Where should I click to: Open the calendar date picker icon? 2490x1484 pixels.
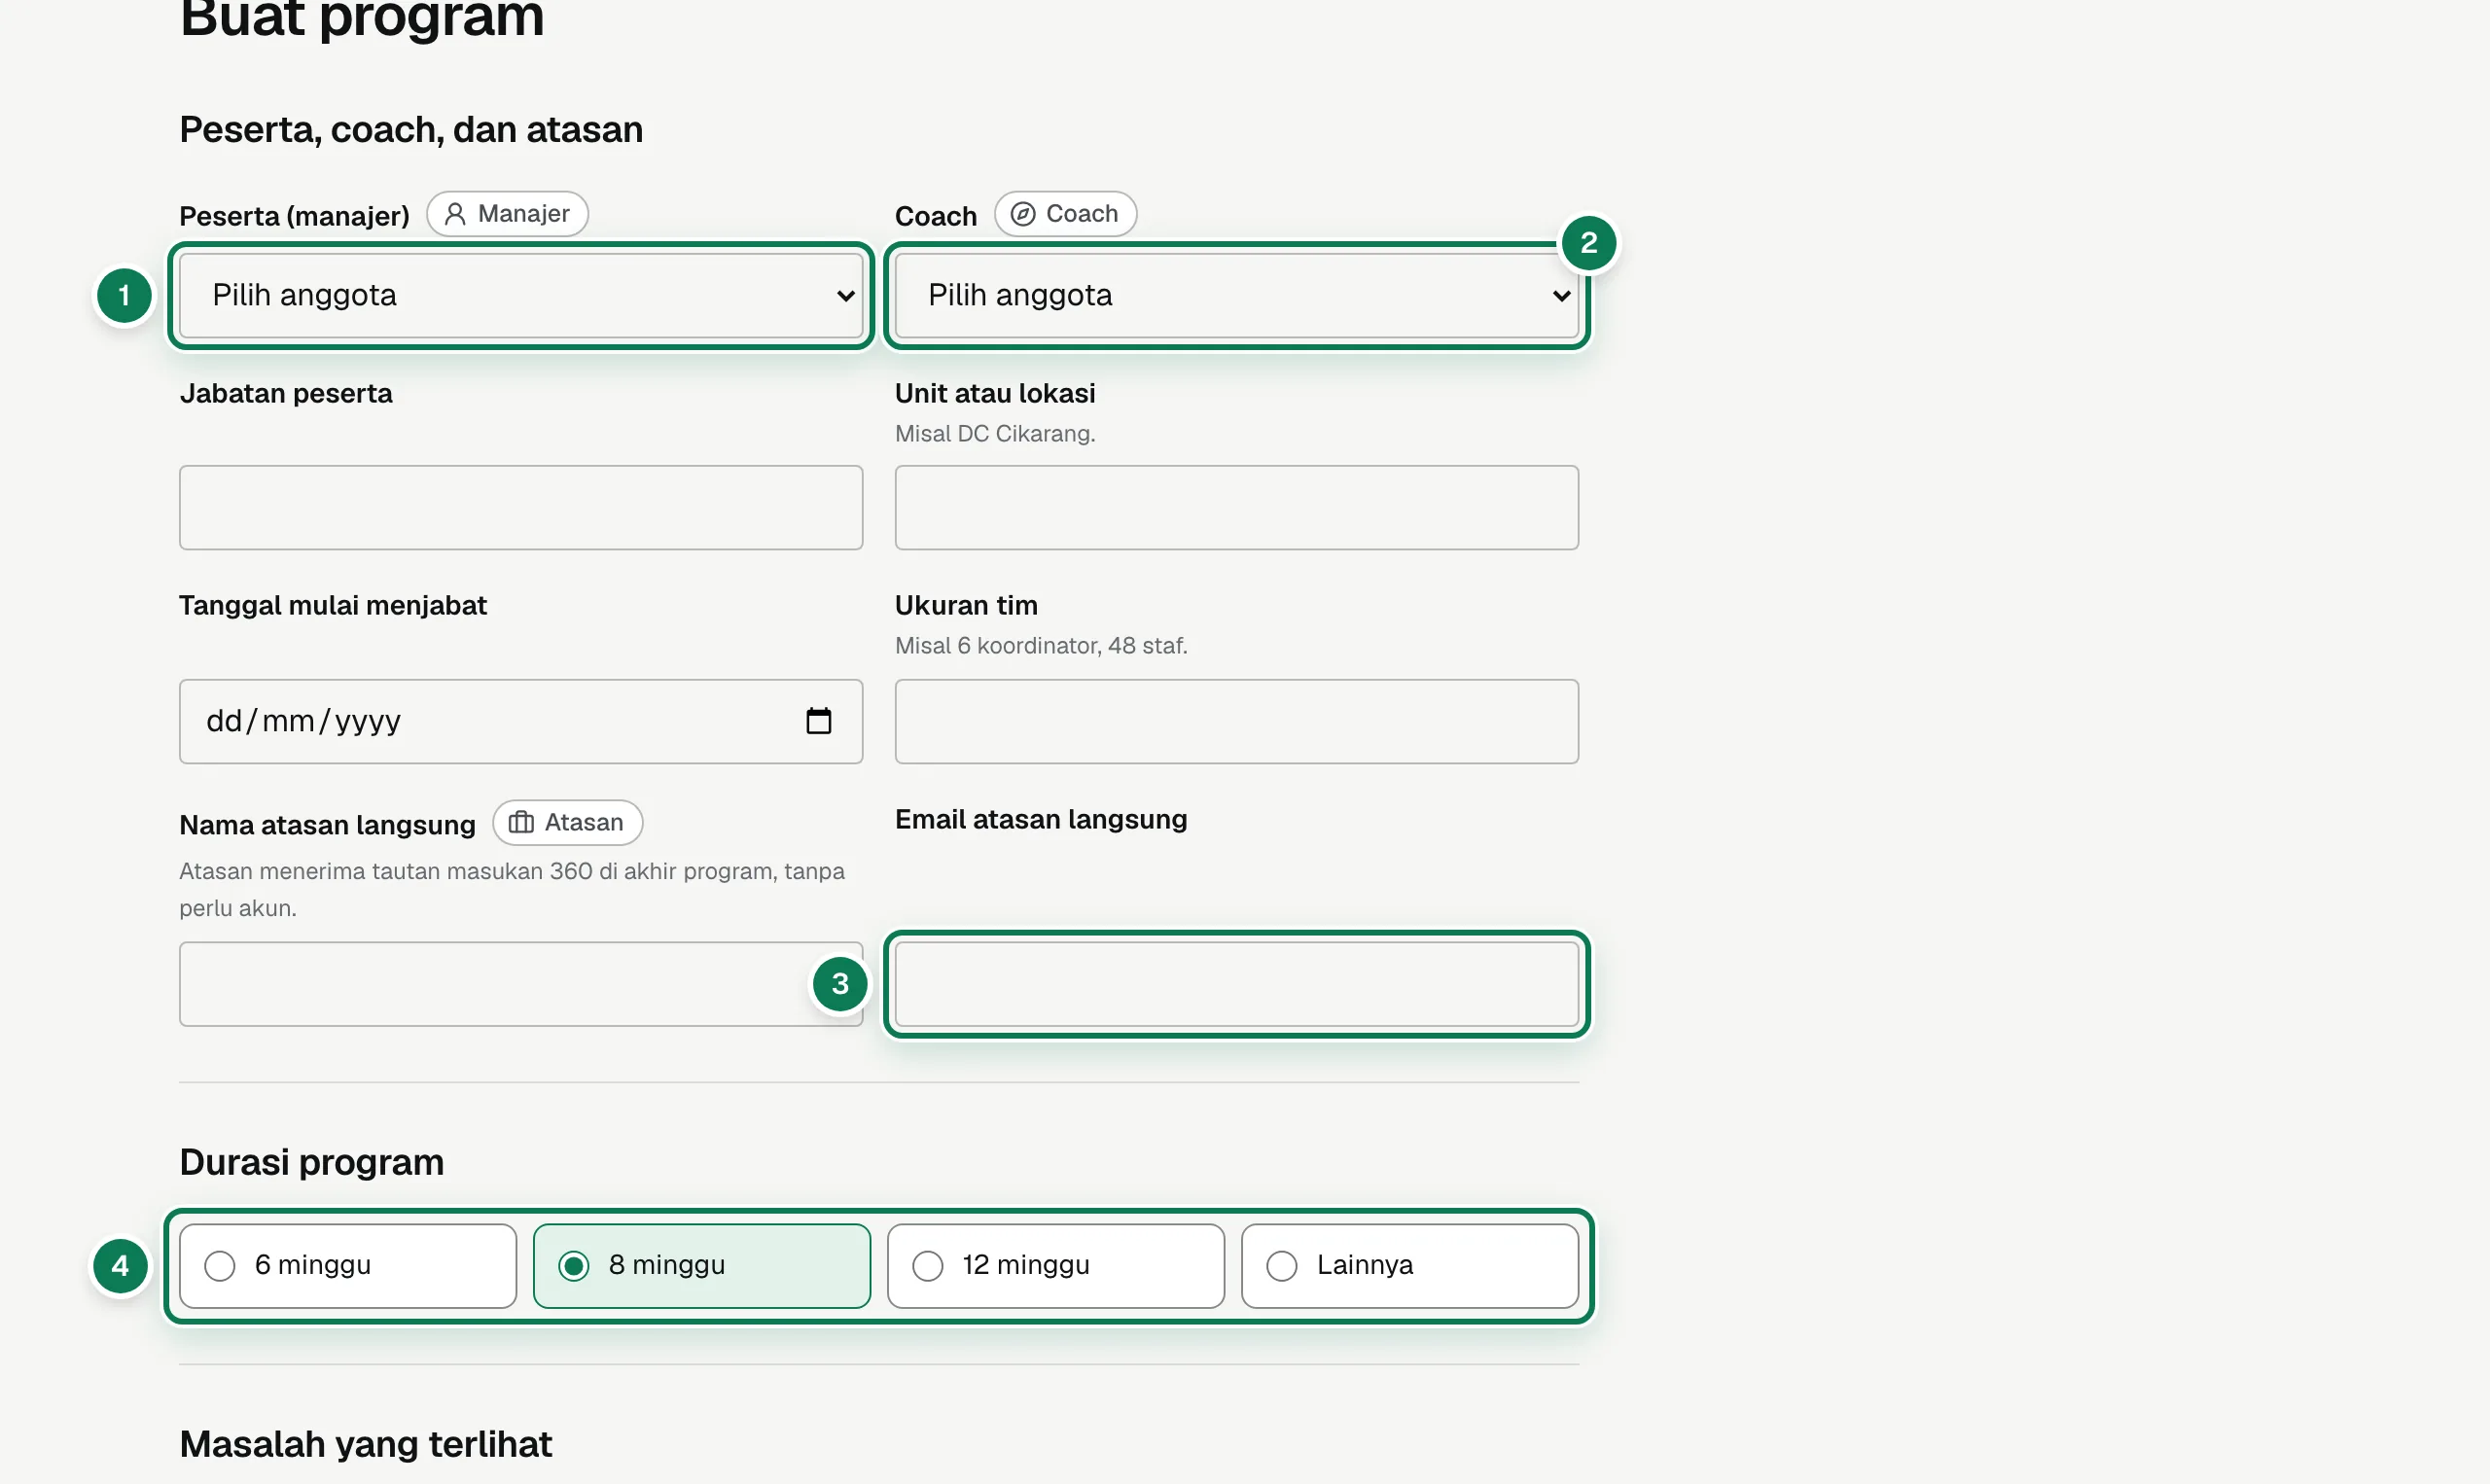[x=819, y=721]
